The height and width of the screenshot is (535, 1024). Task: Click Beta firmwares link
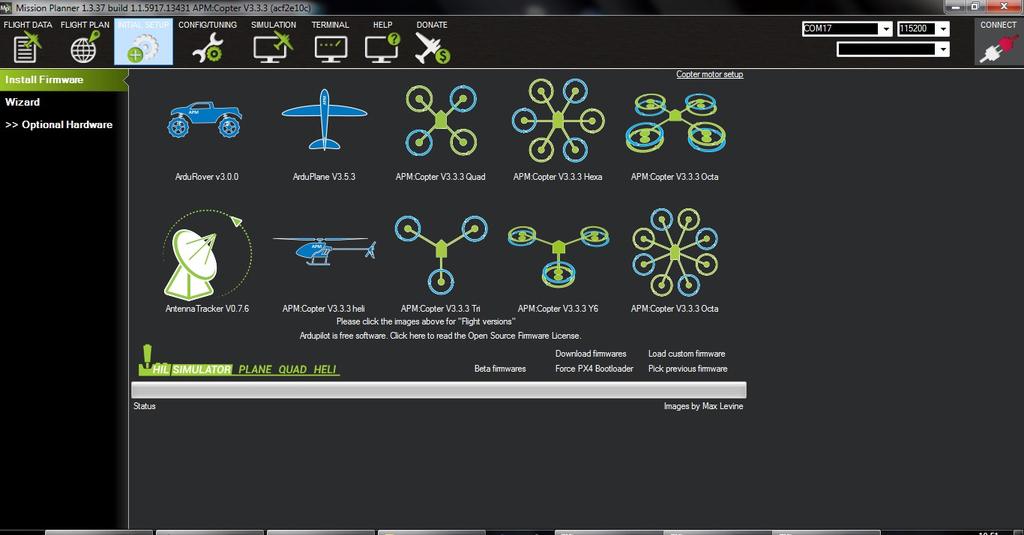coord(500,368)
